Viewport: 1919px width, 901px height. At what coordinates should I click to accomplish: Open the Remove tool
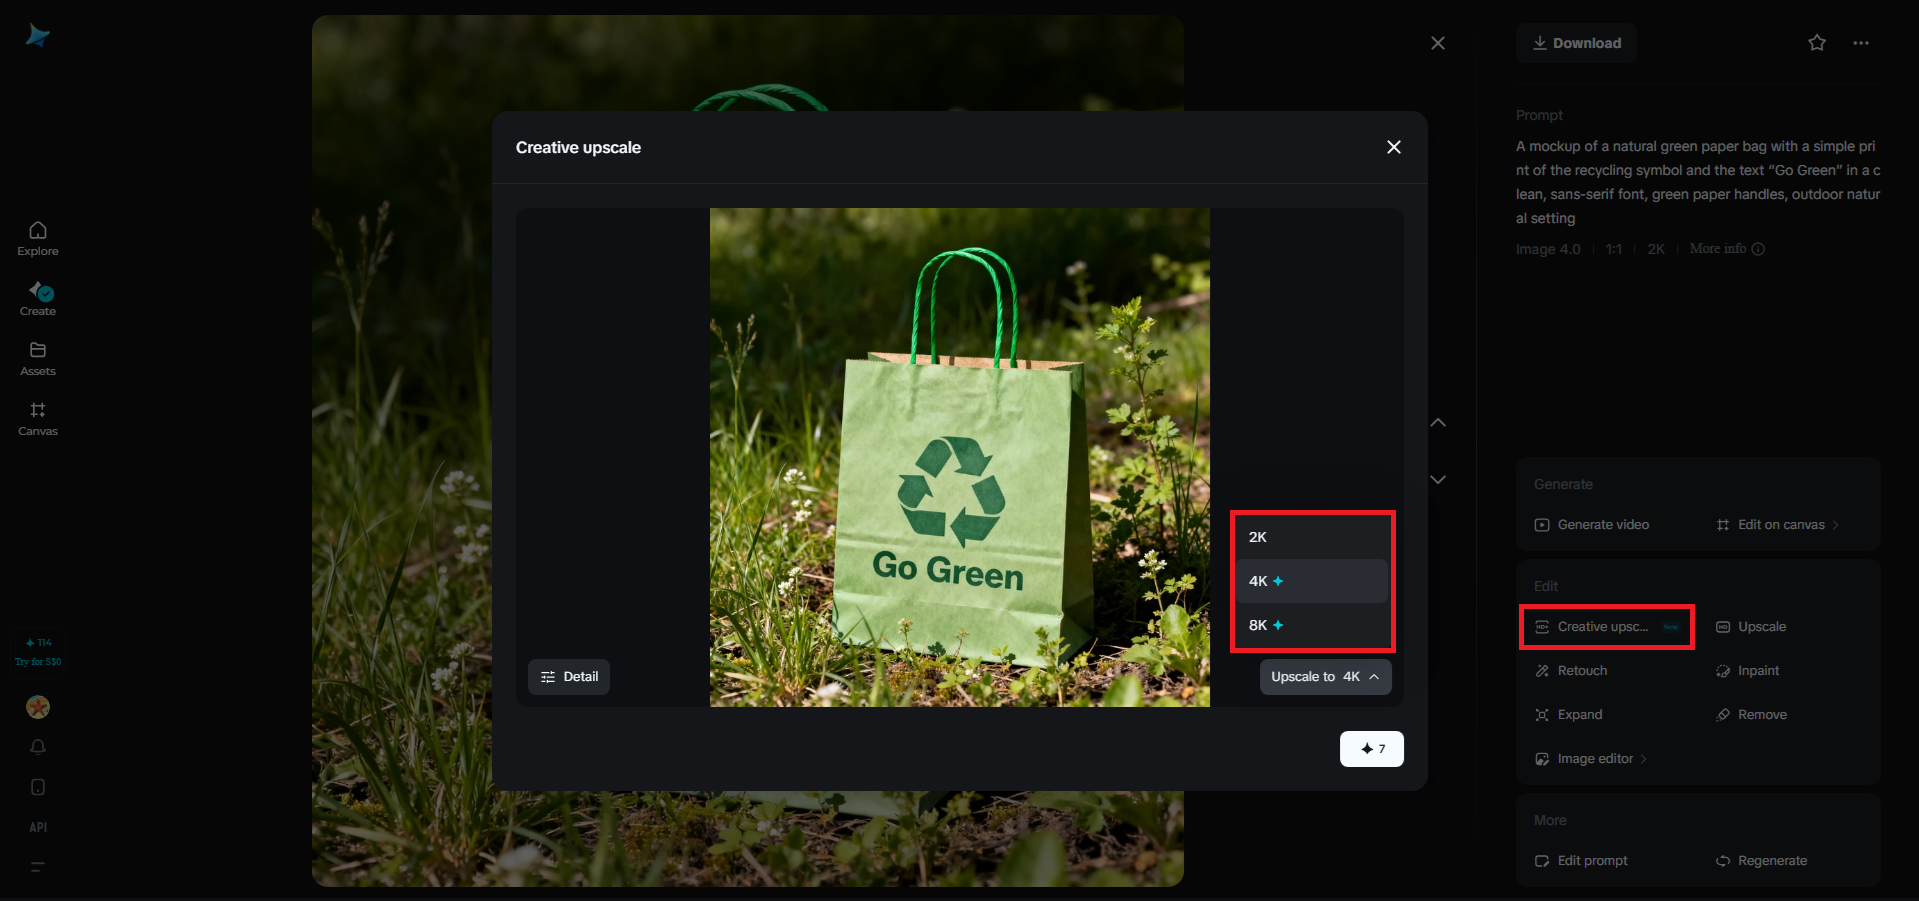coord(1752,715)
